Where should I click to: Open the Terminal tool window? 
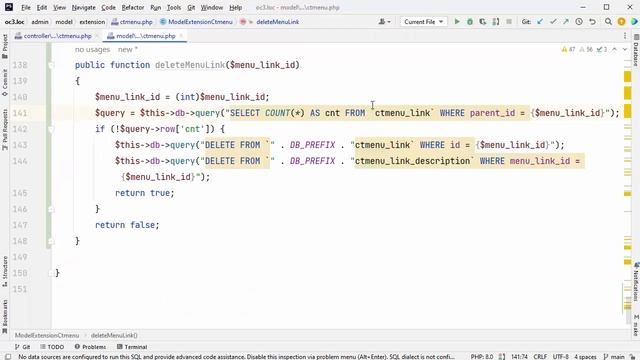pos(132,347)
